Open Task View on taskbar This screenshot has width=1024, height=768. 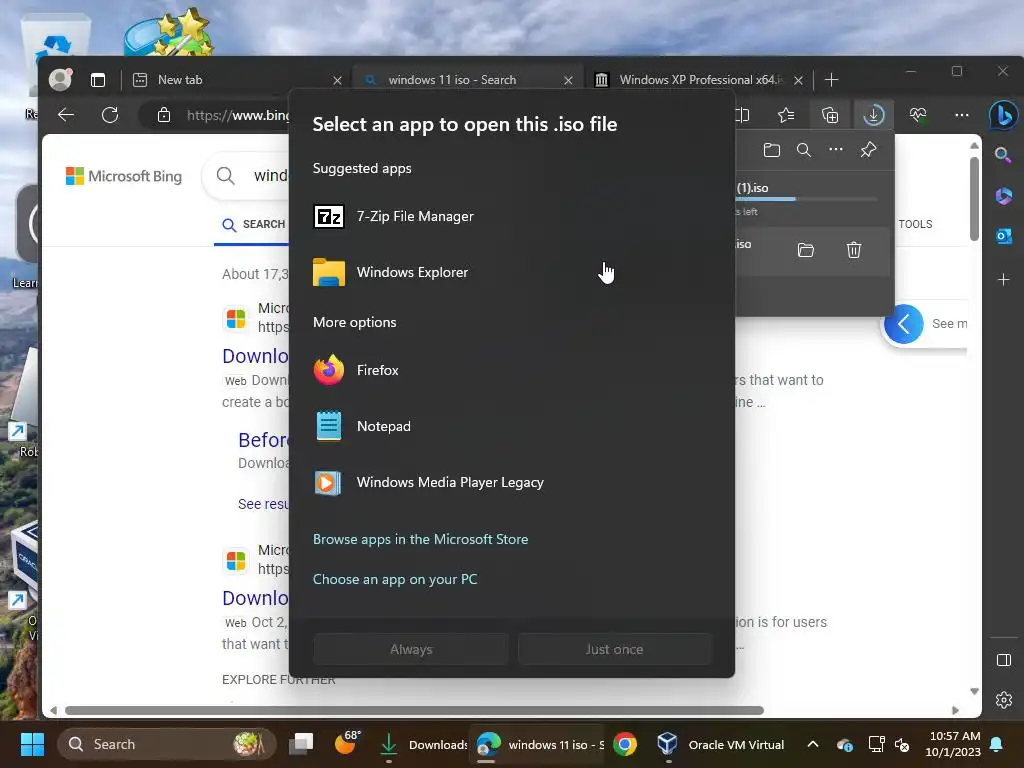[x=302, y=744]
